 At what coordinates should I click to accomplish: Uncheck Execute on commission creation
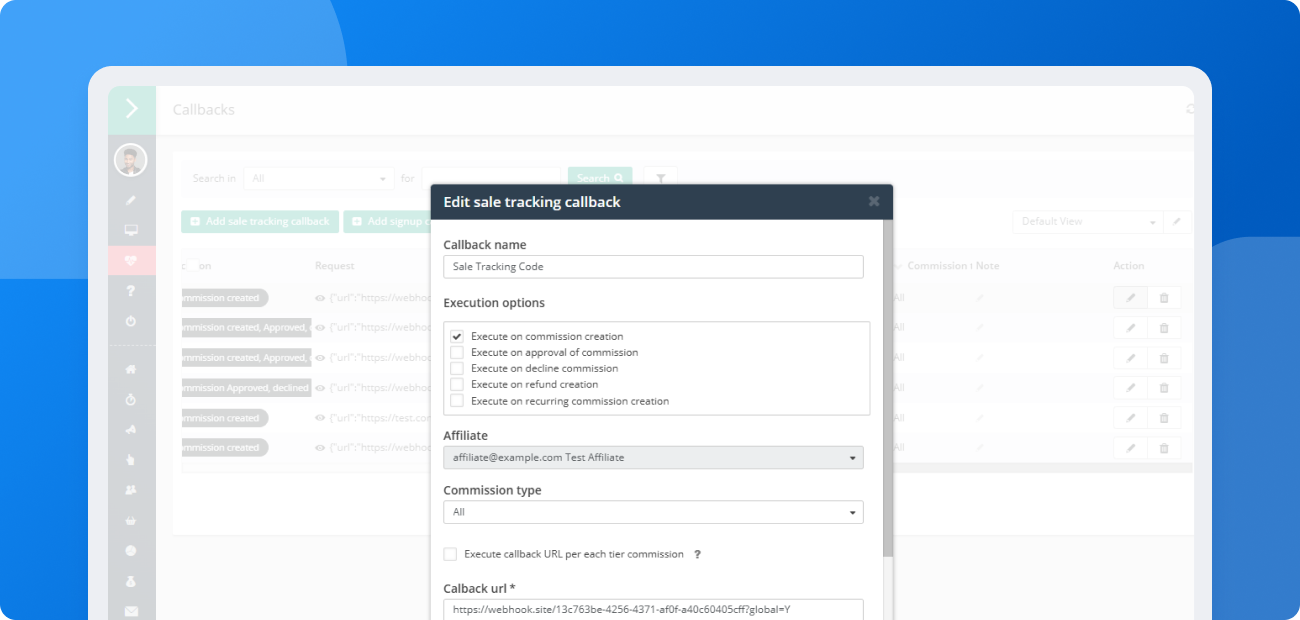(x=456, y=336)
